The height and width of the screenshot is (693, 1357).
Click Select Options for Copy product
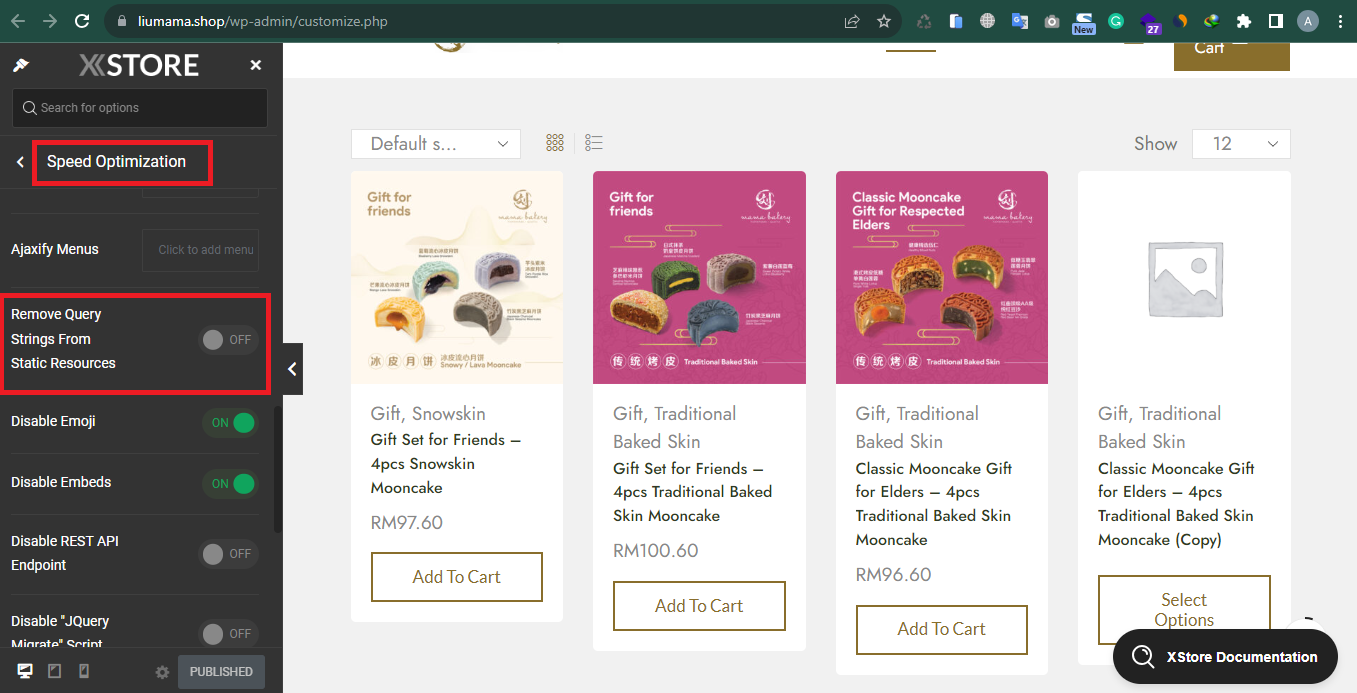tap(1184, 610)
